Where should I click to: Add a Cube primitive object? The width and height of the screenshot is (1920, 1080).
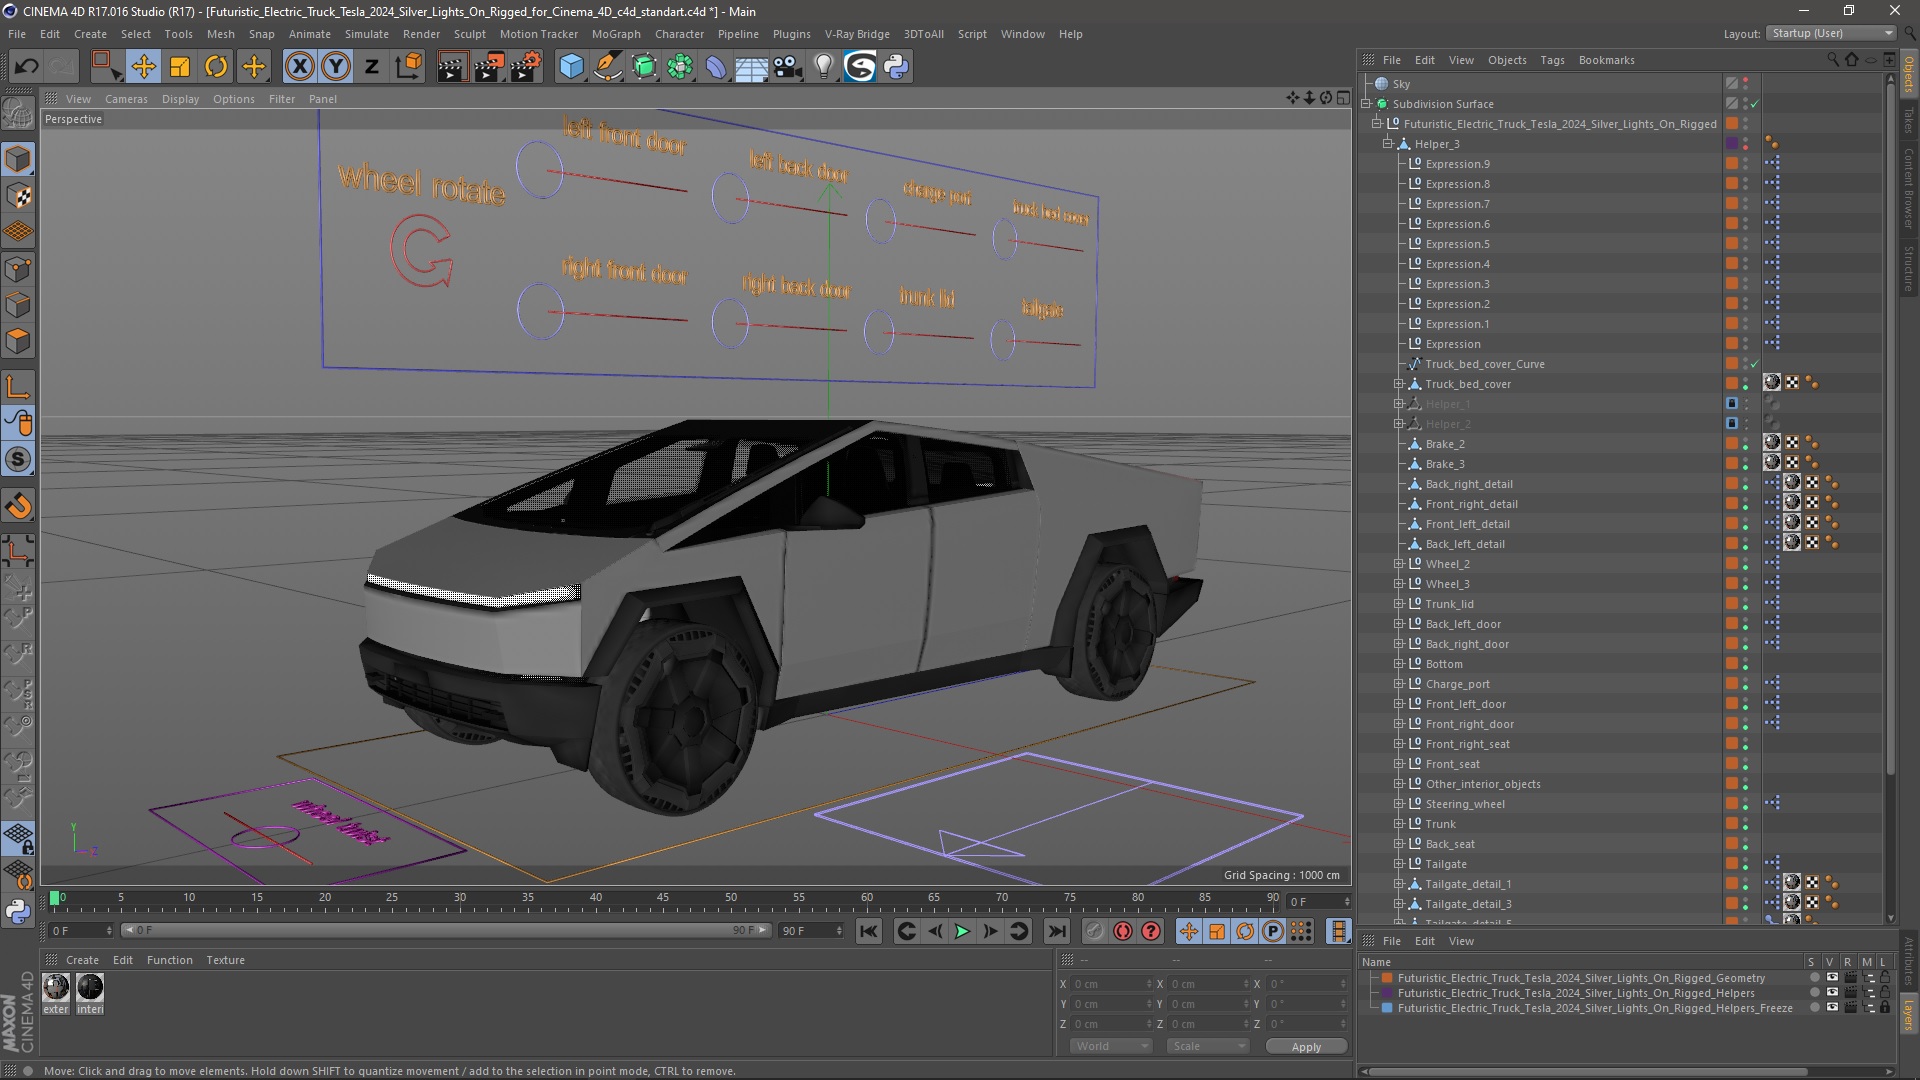tap(571, 67)
